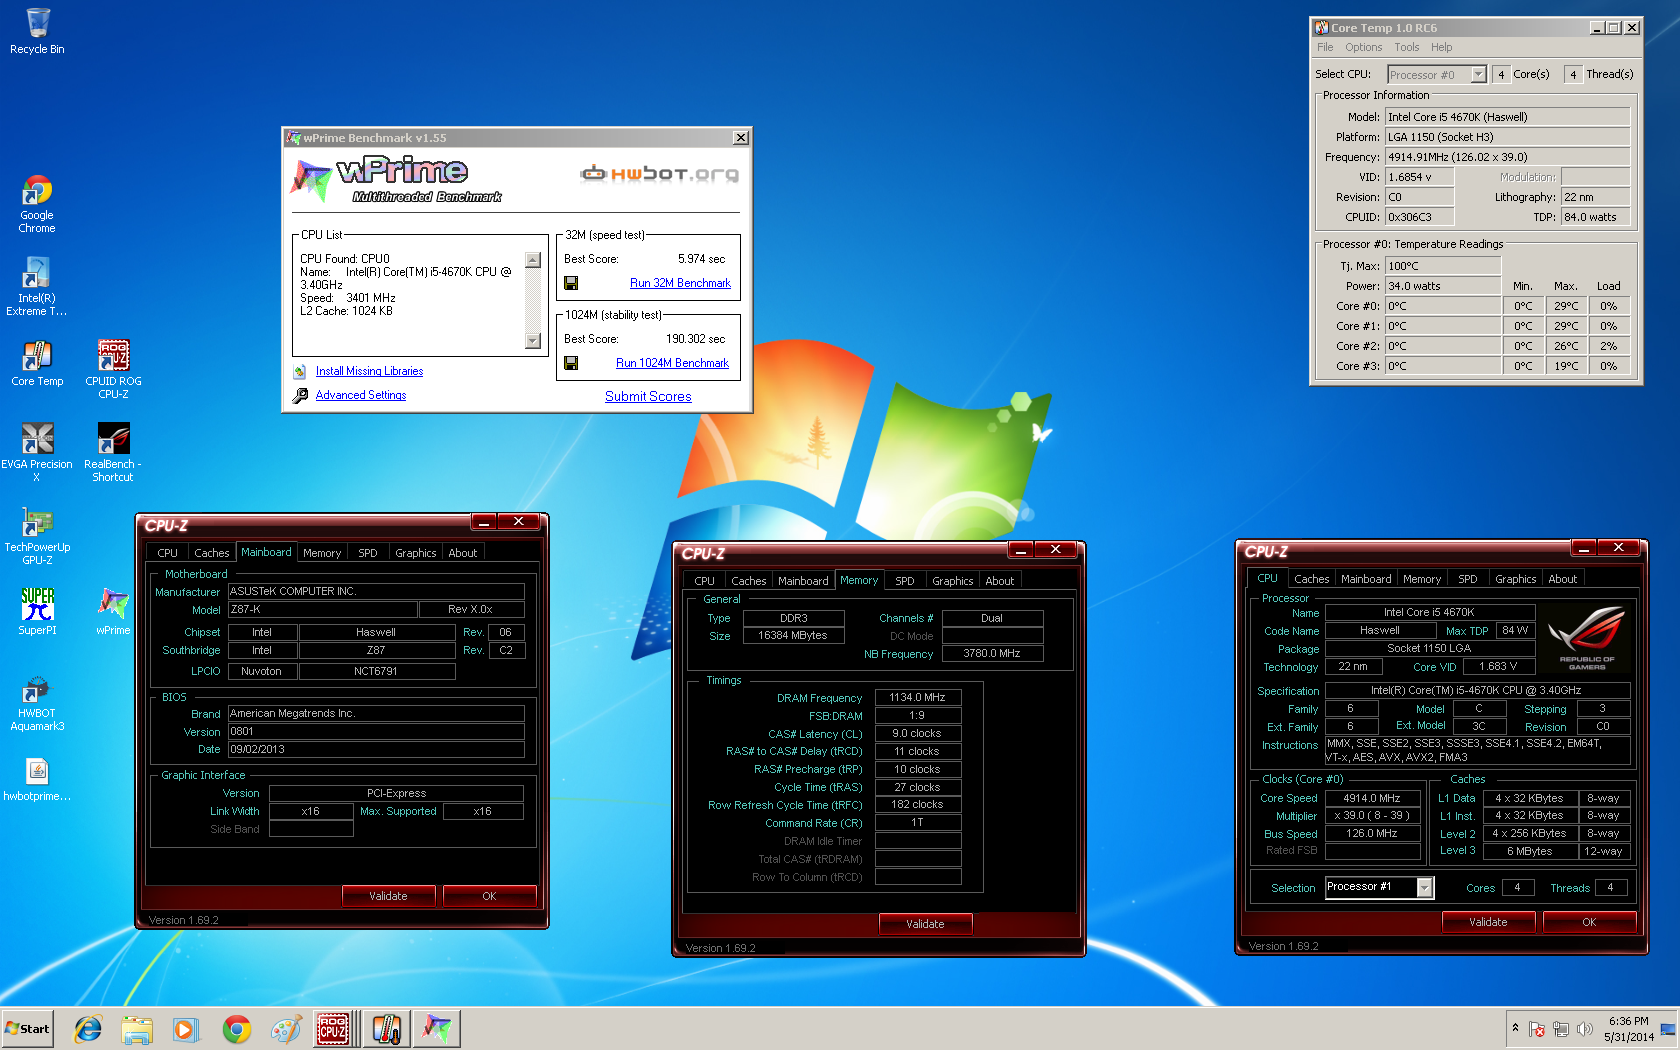Open CPUID ROG CPU-Z desktop shortcut
The image size is (1680, 1050).
[113, 369]
